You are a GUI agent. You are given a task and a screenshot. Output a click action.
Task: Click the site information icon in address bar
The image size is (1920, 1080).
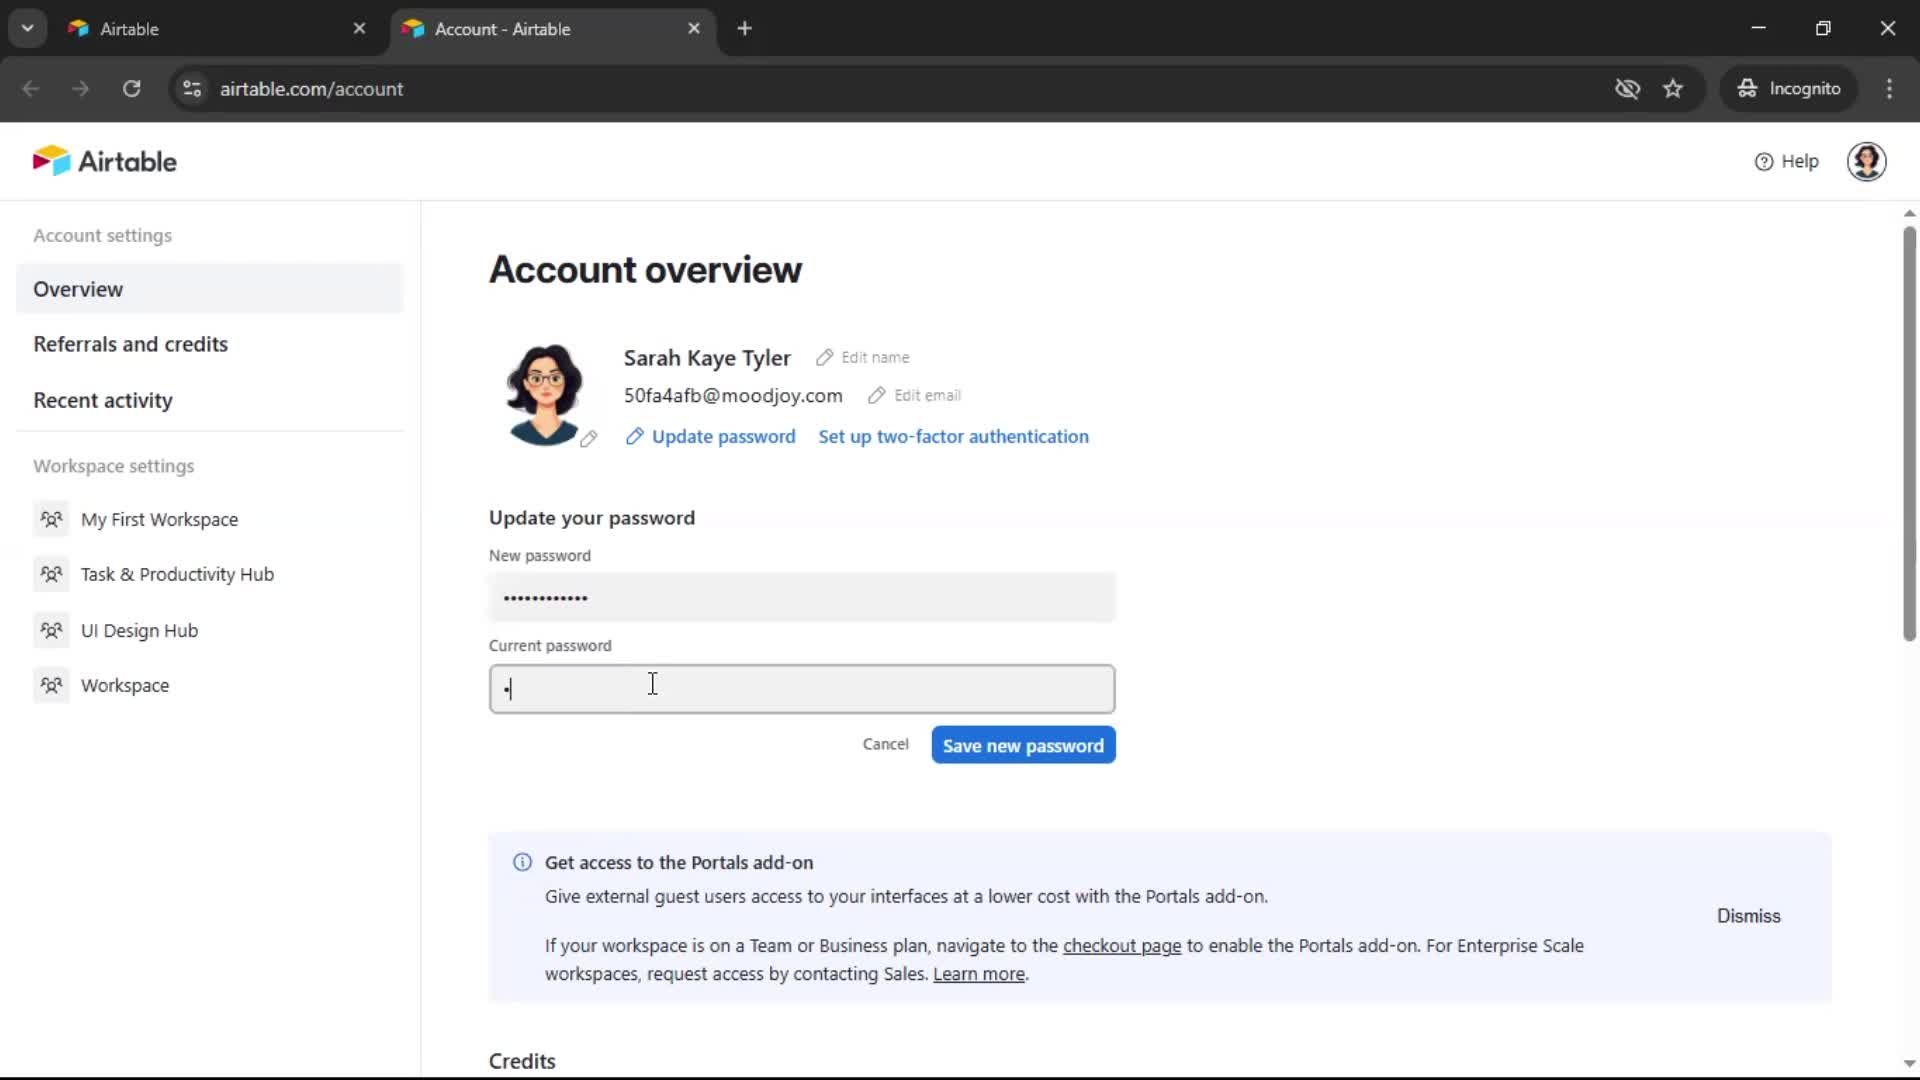click(192, 88)
